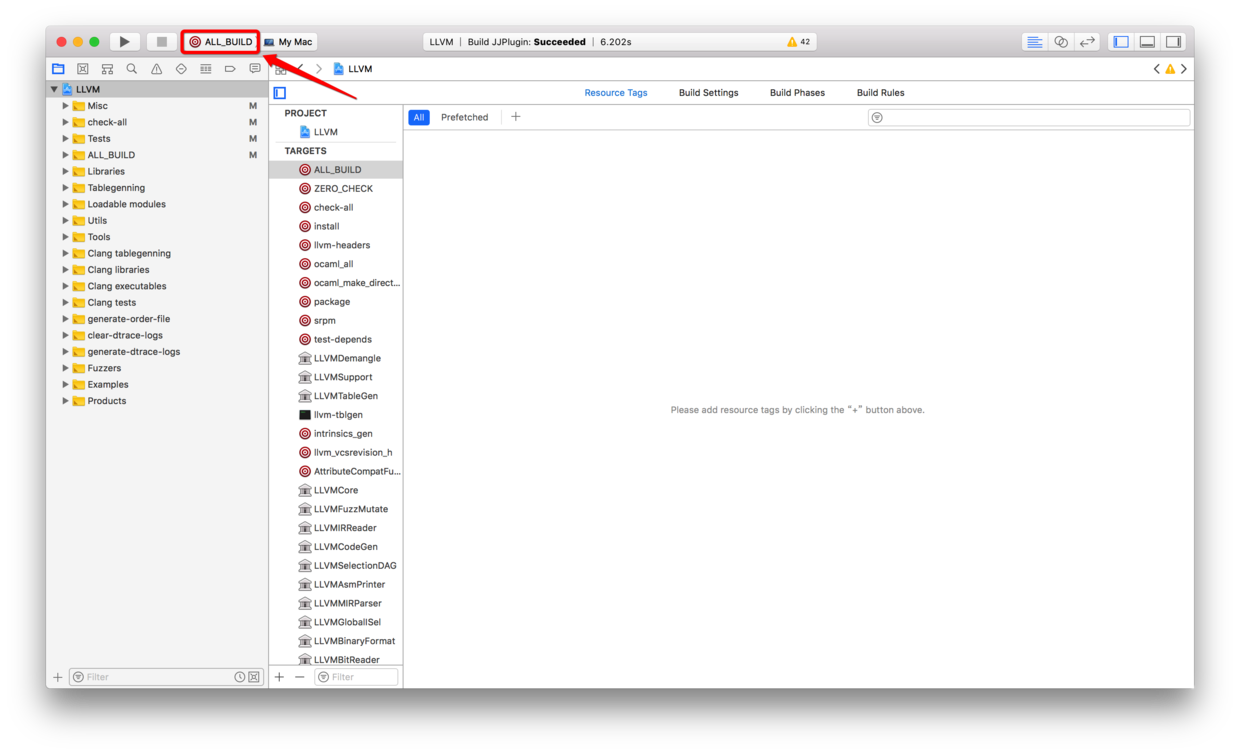Screen dimensions: 1240x754
Task: Select the LLVMCore library target
Action: point(336,490)
